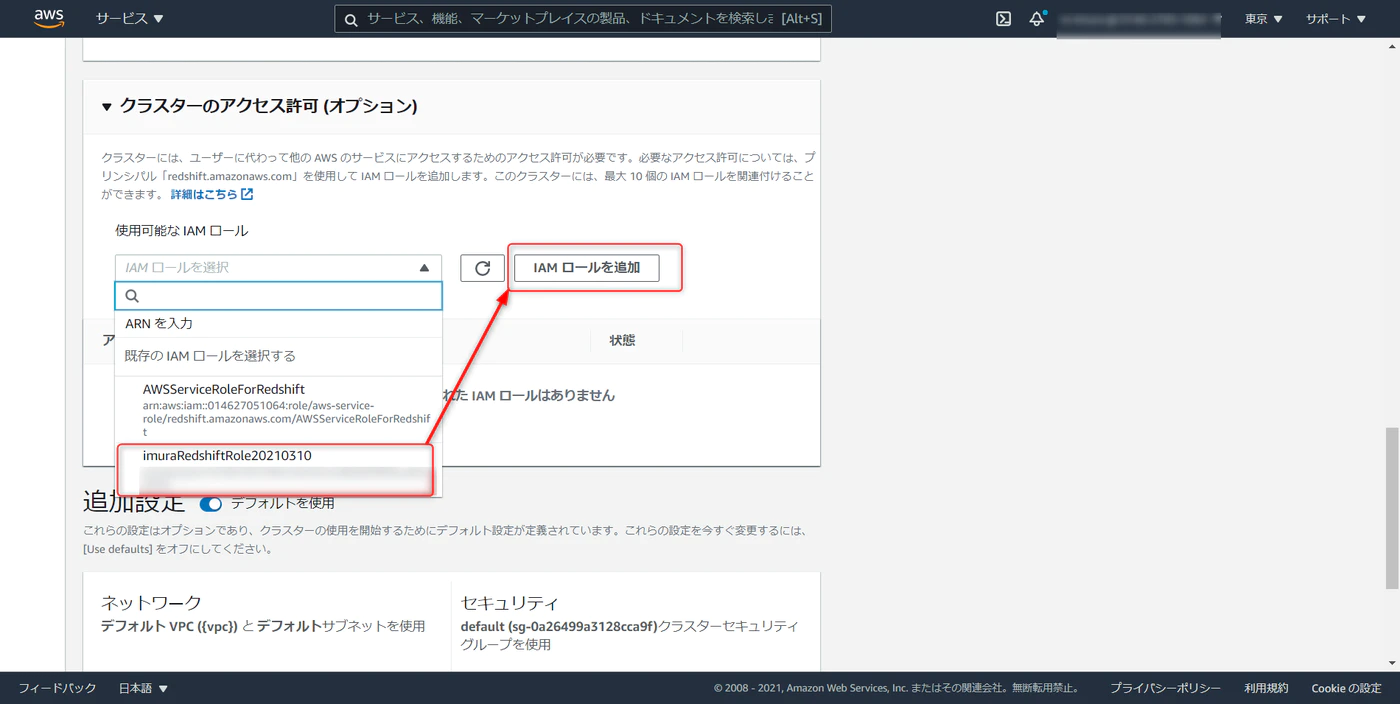Viewport: 1400px width, 704px height.
Task: Open the 利用規約 link
Action: [1266, 688]
